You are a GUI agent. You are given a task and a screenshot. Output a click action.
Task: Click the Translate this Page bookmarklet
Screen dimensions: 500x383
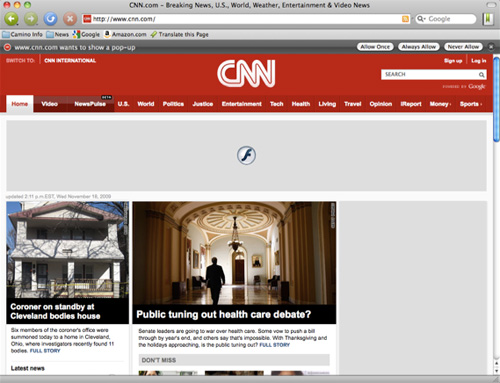[179, 34]
